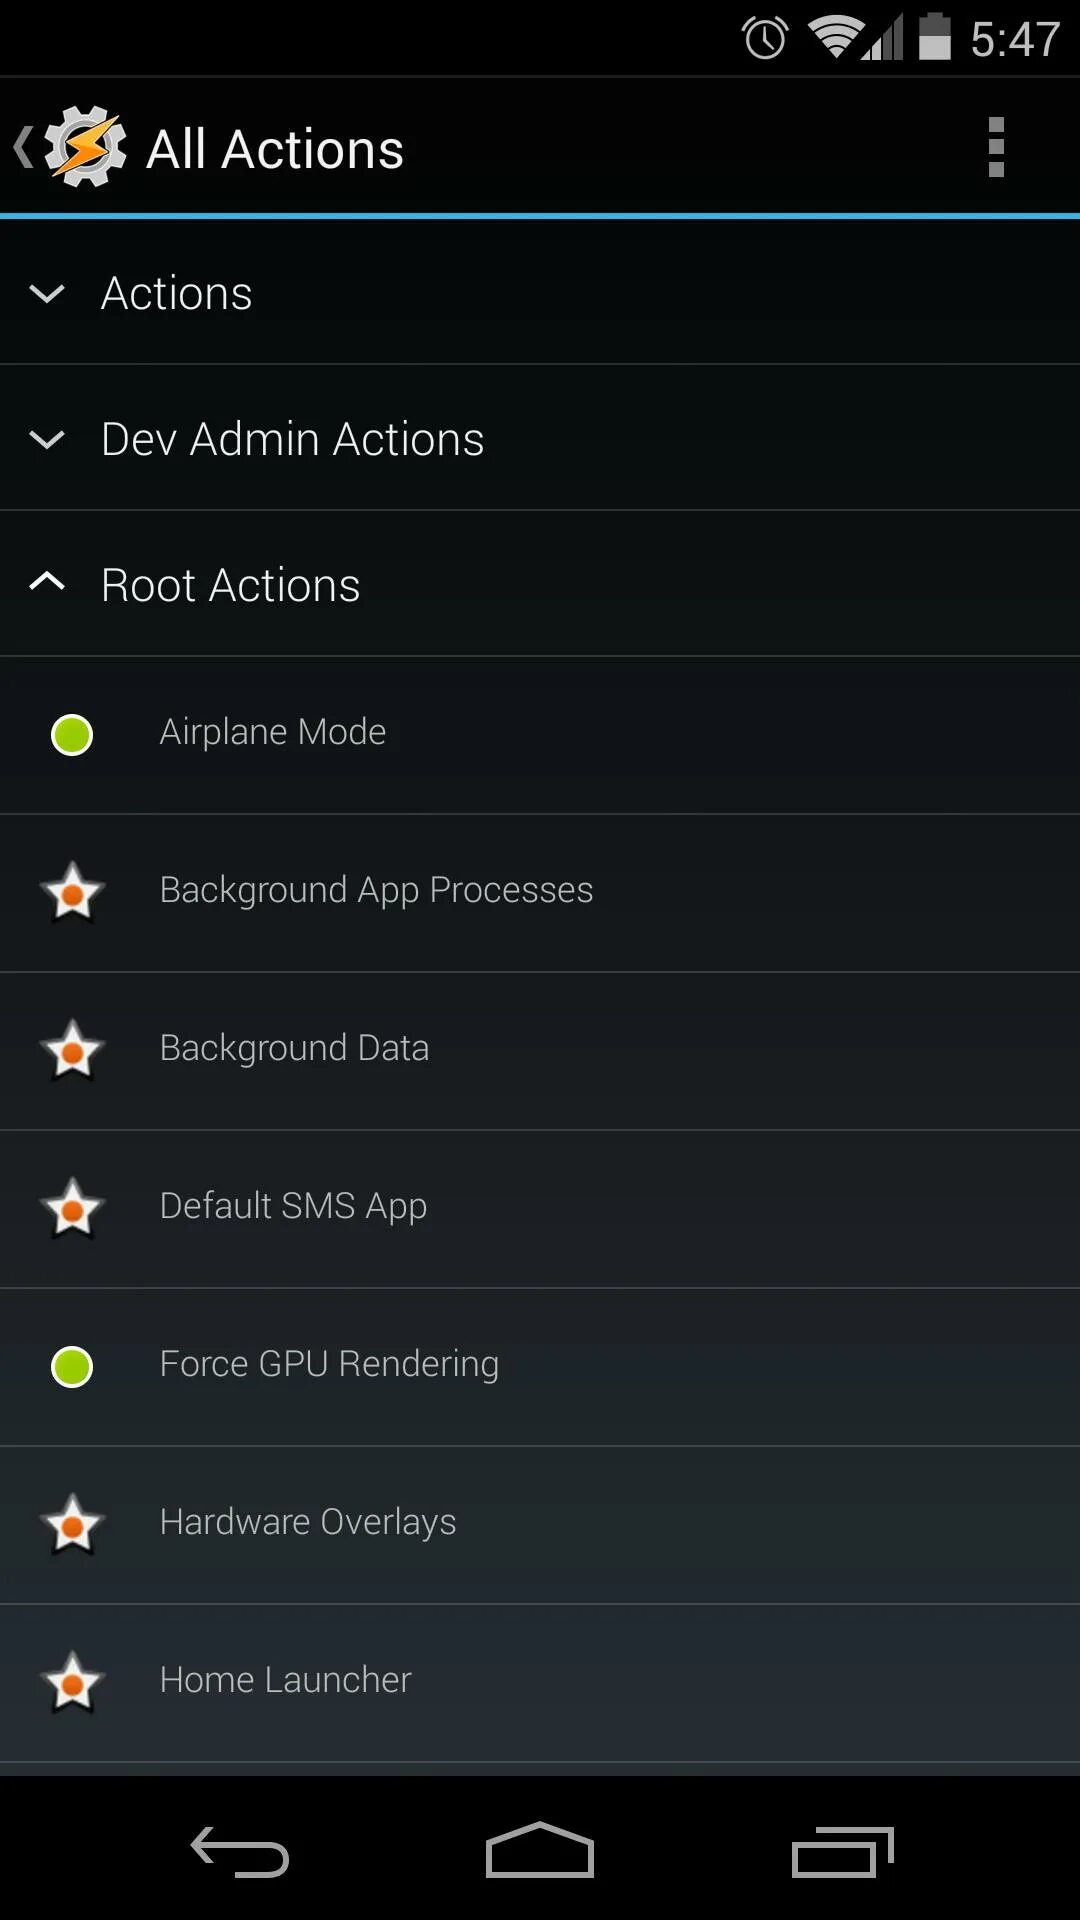Tap the star icon beside Hardware Overlays

pyautogui.click(x=72, y=1524)
